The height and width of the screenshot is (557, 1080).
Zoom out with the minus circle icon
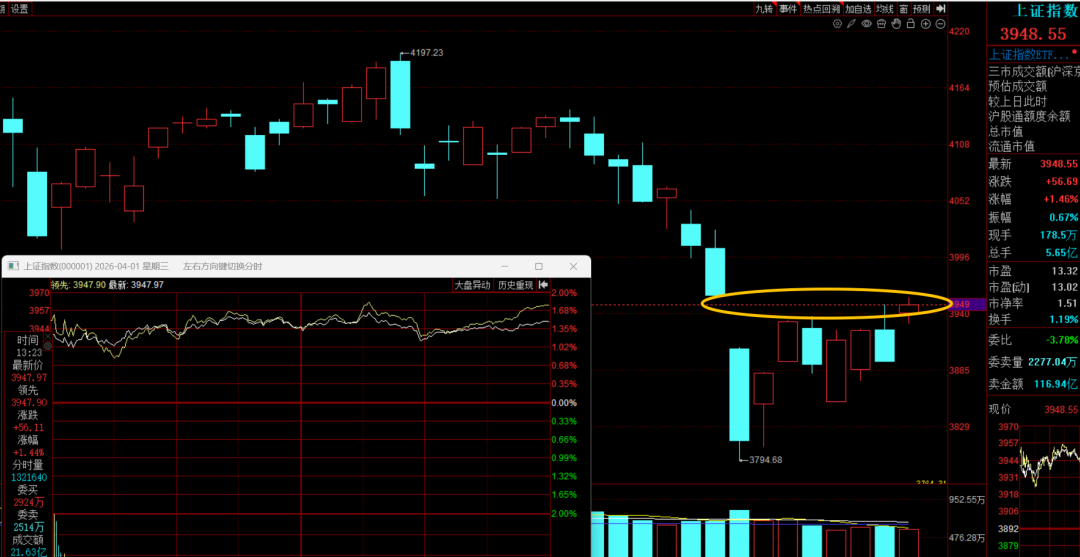(940, 23)
